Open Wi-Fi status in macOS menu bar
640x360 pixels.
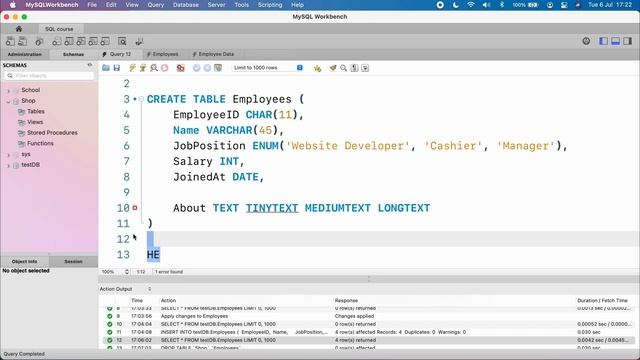click(x=471, y=5)
